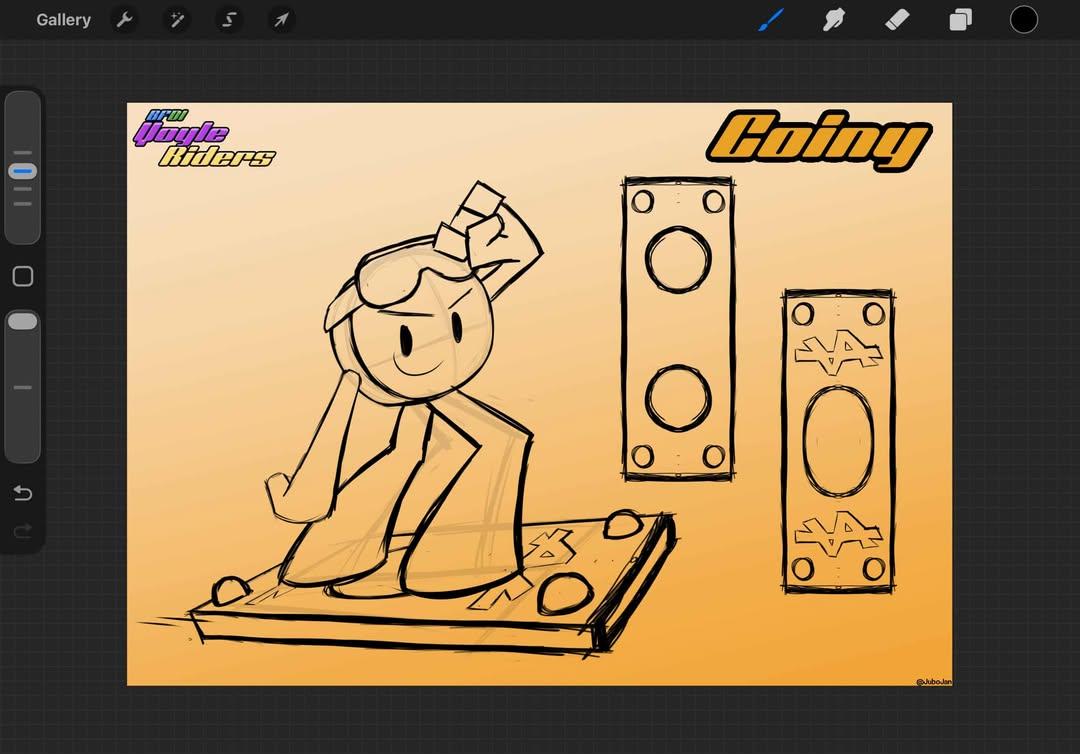Tap the square Modify button in sidebar
Viewport: 1080px width, 754px height.
(x=23, y=276)
